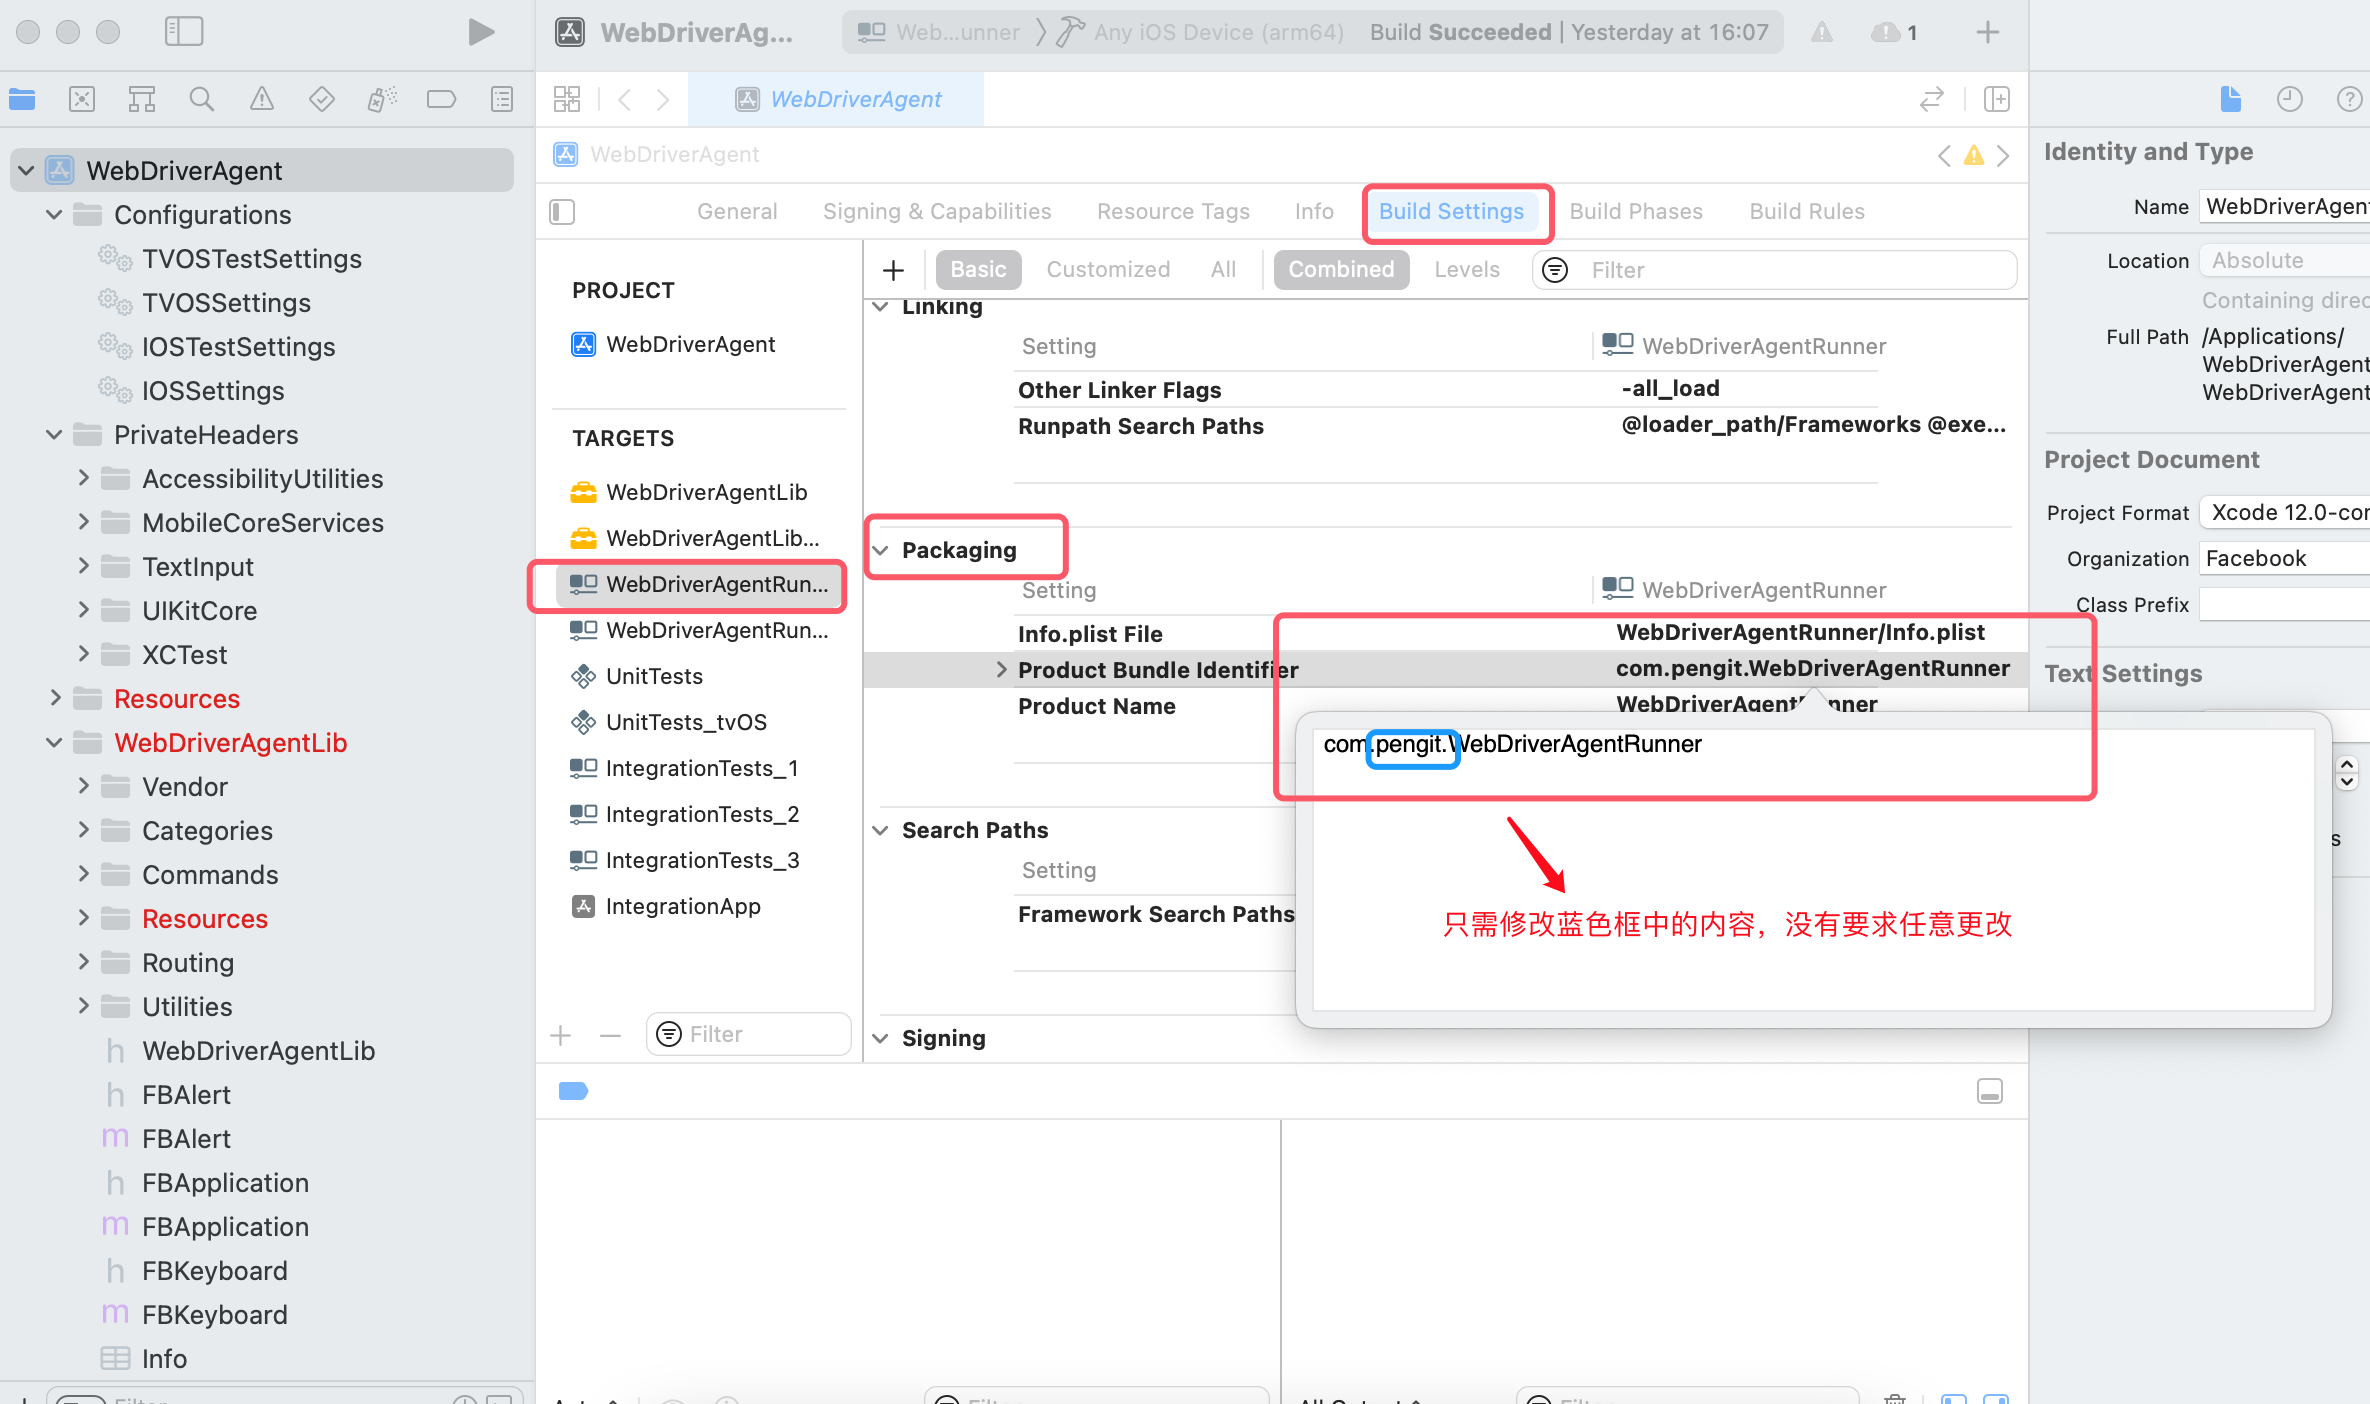This screenshot has height=1404, width=2370.
Task: Collapse the Packaging section
Action: (x=880, y=550)
